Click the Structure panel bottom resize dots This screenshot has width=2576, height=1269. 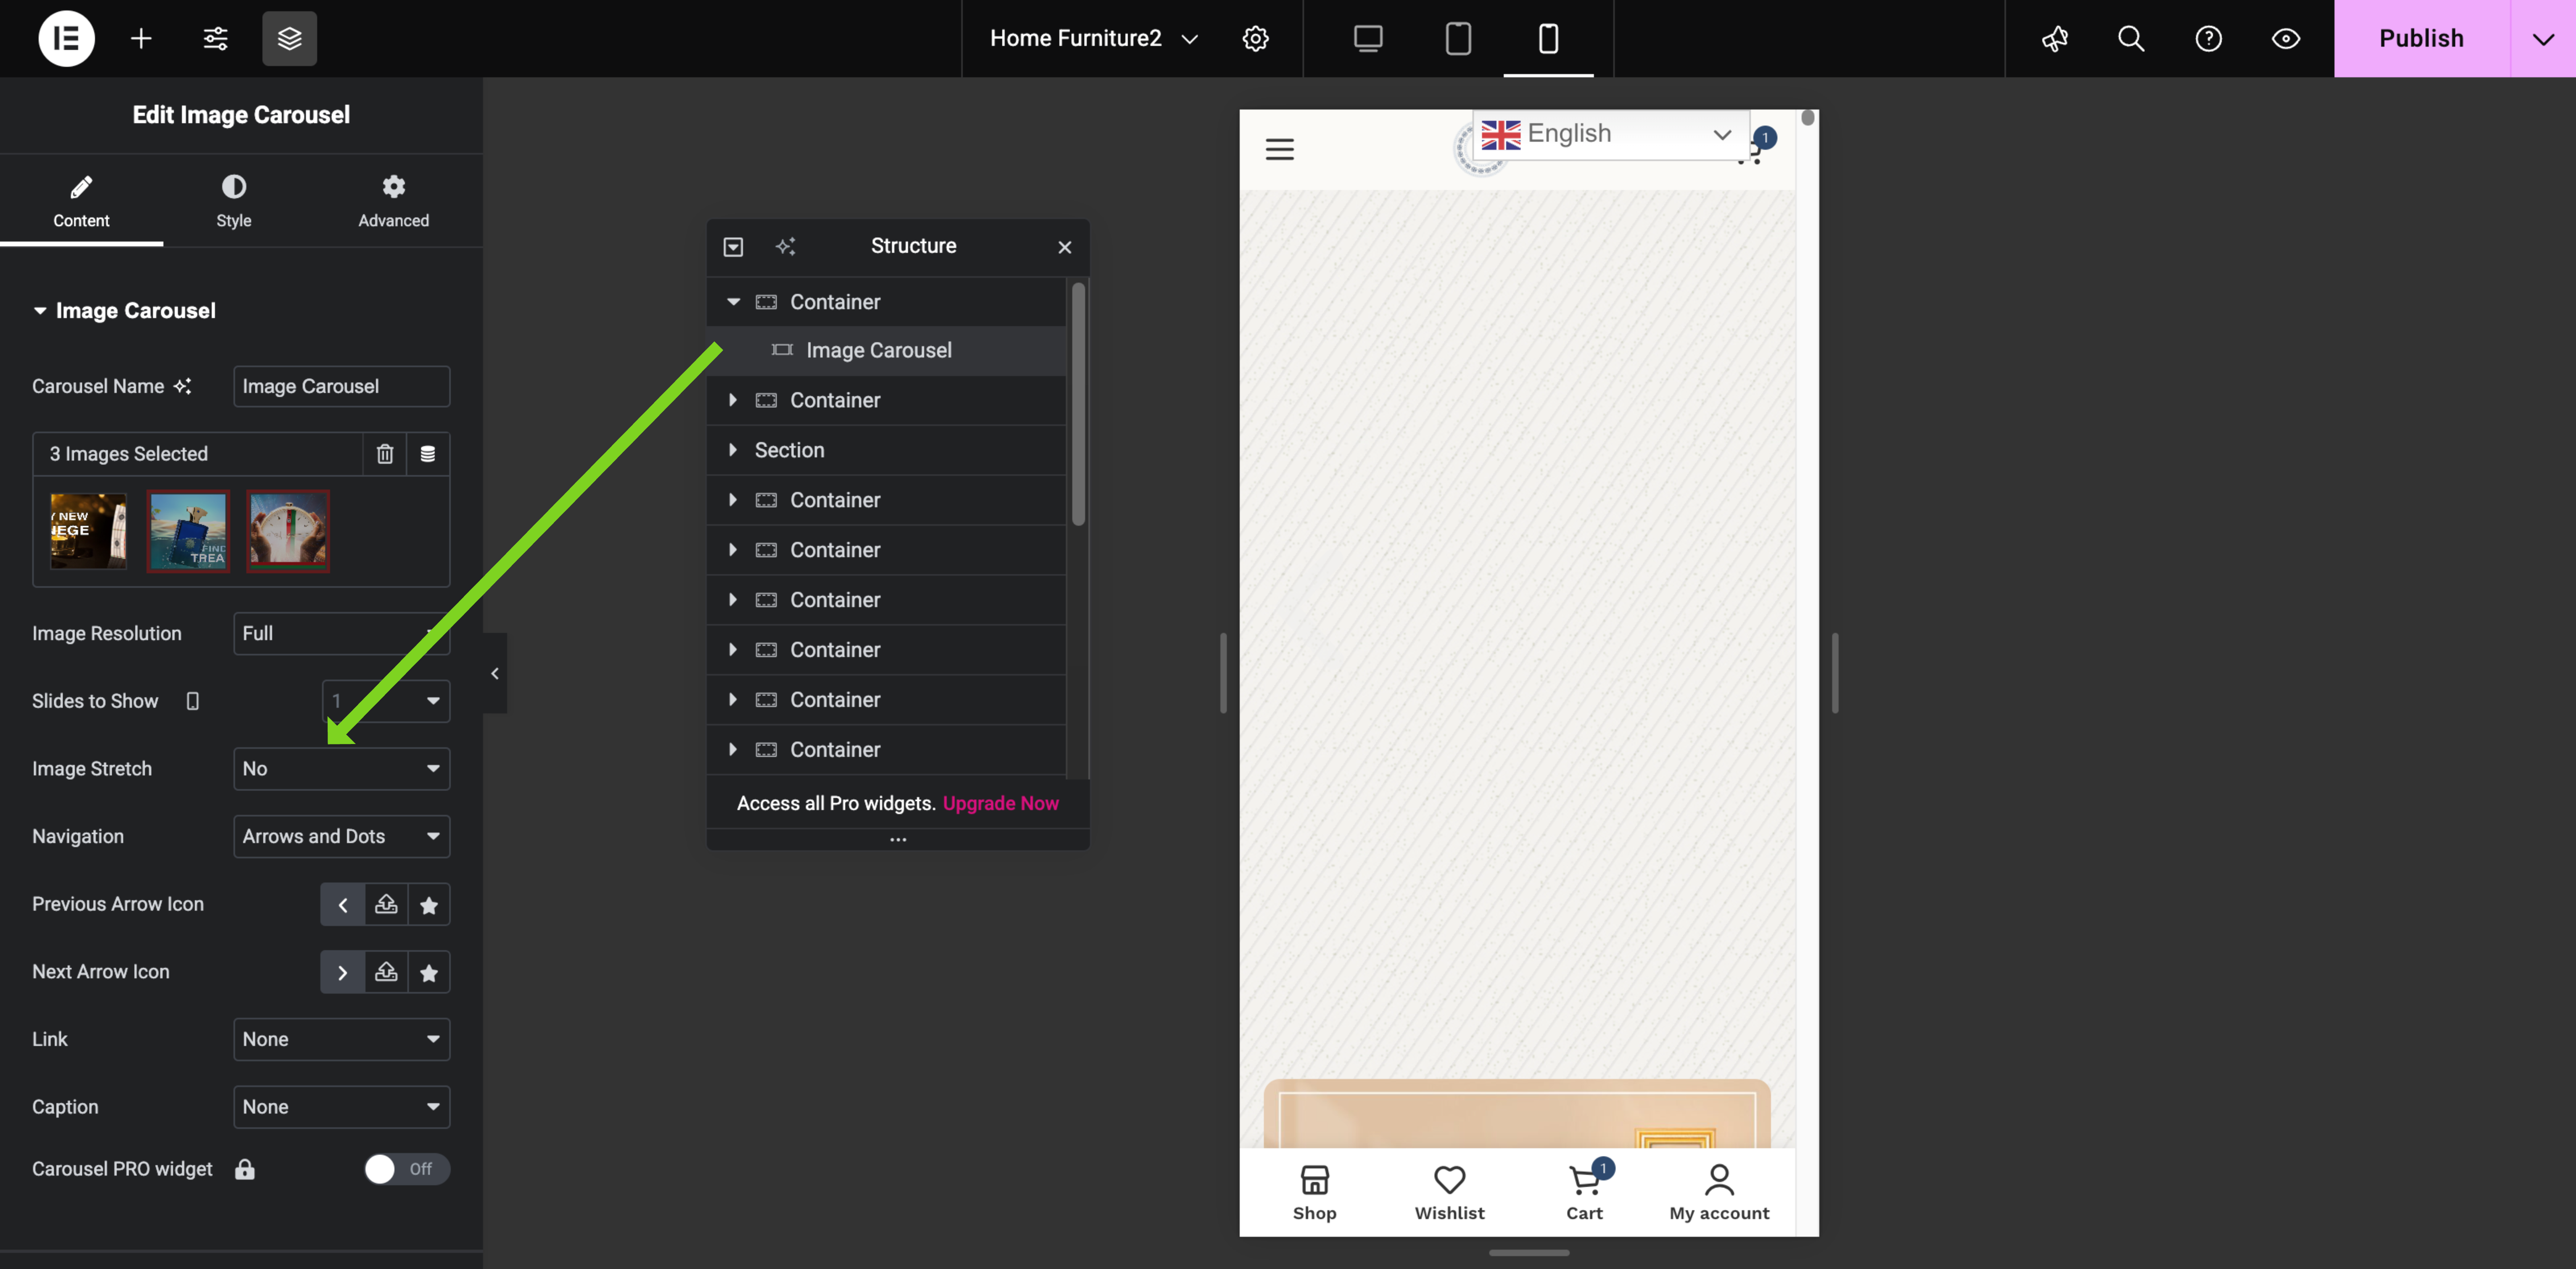coord(898,840)
